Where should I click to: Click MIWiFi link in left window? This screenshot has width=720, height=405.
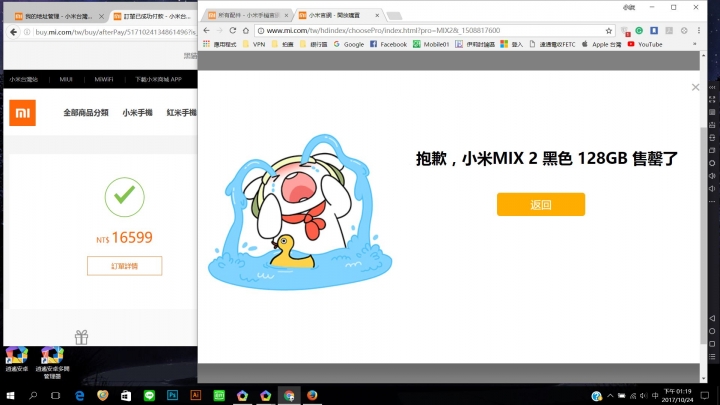pyautogui.click(x=104, y=79)
